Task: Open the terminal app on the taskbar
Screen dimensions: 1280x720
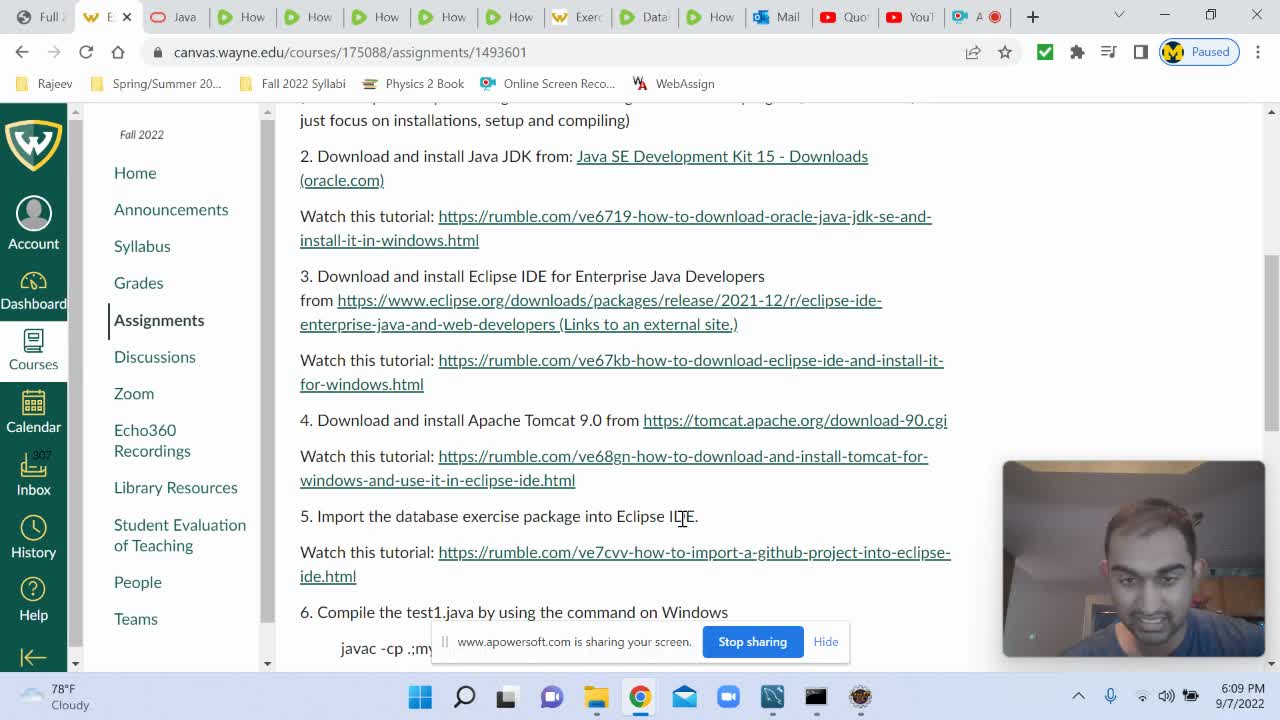Action: click(x=816, y=696)
